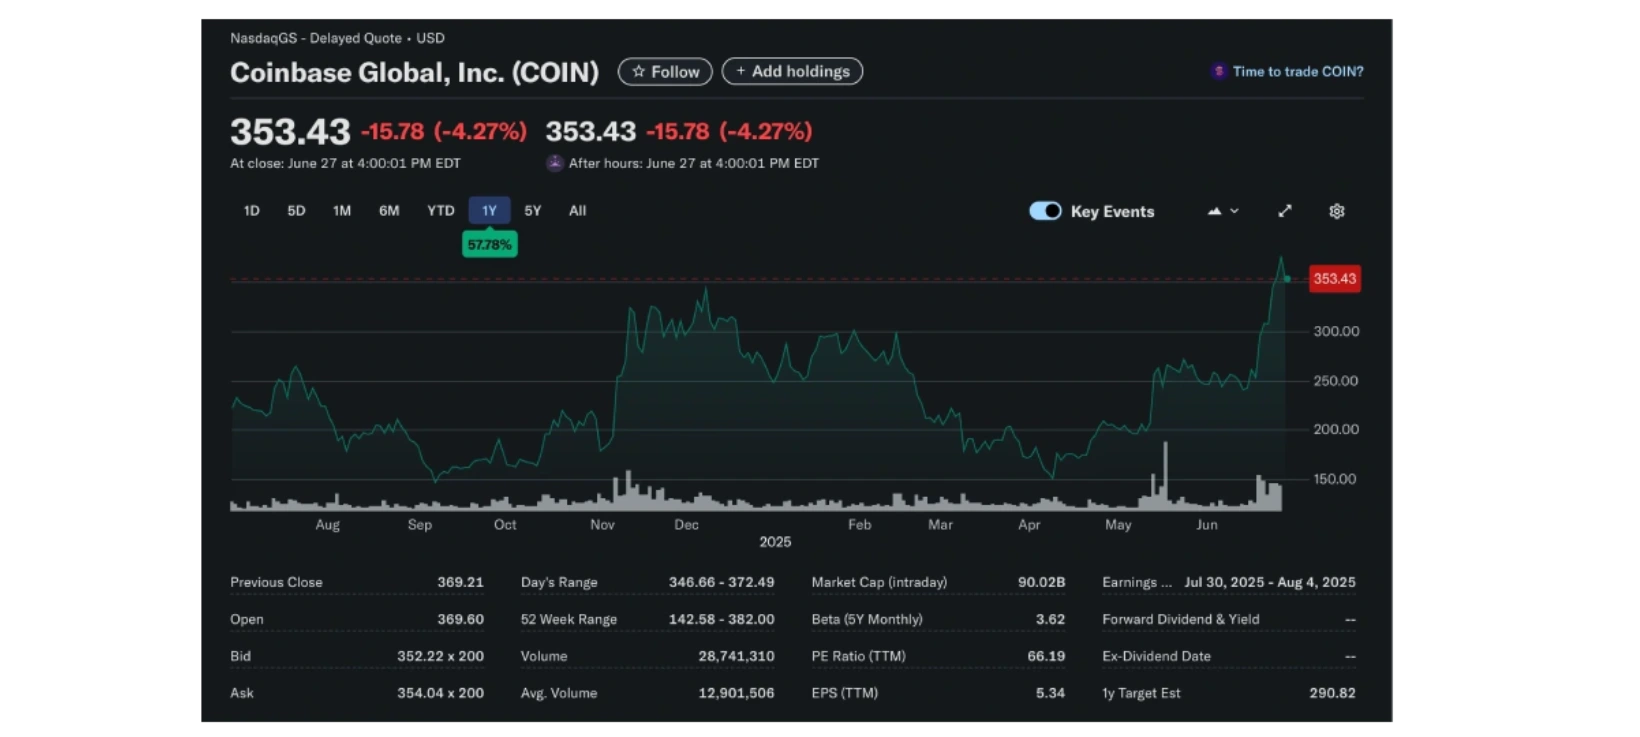Open the chart type dropdown

pos(1223,211)
